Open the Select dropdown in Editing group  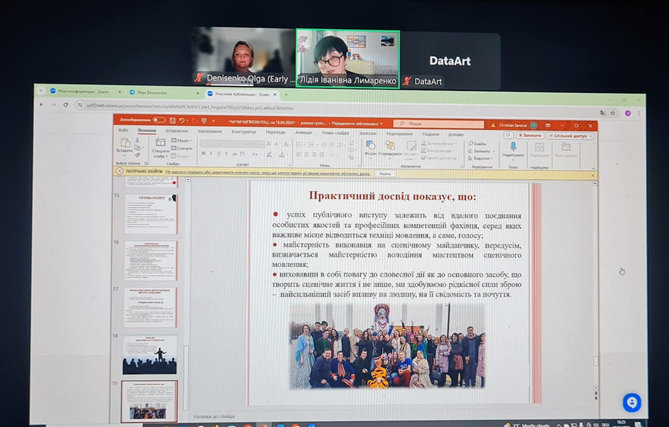tap(480, 158)
